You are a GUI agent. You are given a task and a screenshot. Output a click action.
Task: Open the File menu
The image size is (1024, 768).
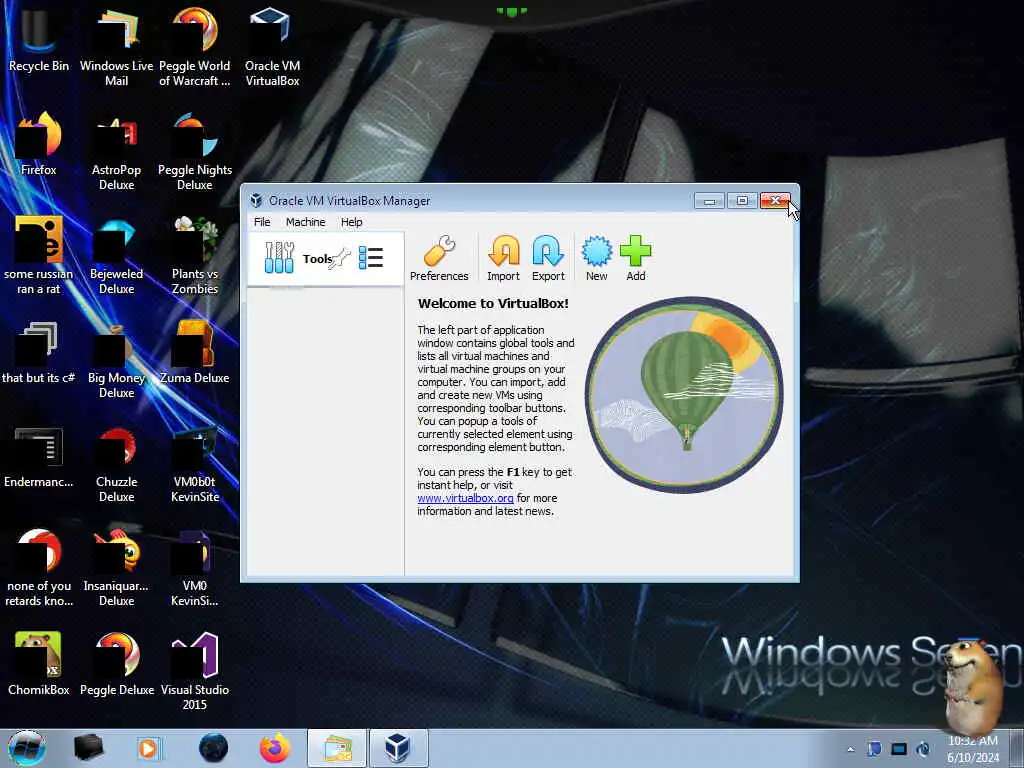click(262, 222)
